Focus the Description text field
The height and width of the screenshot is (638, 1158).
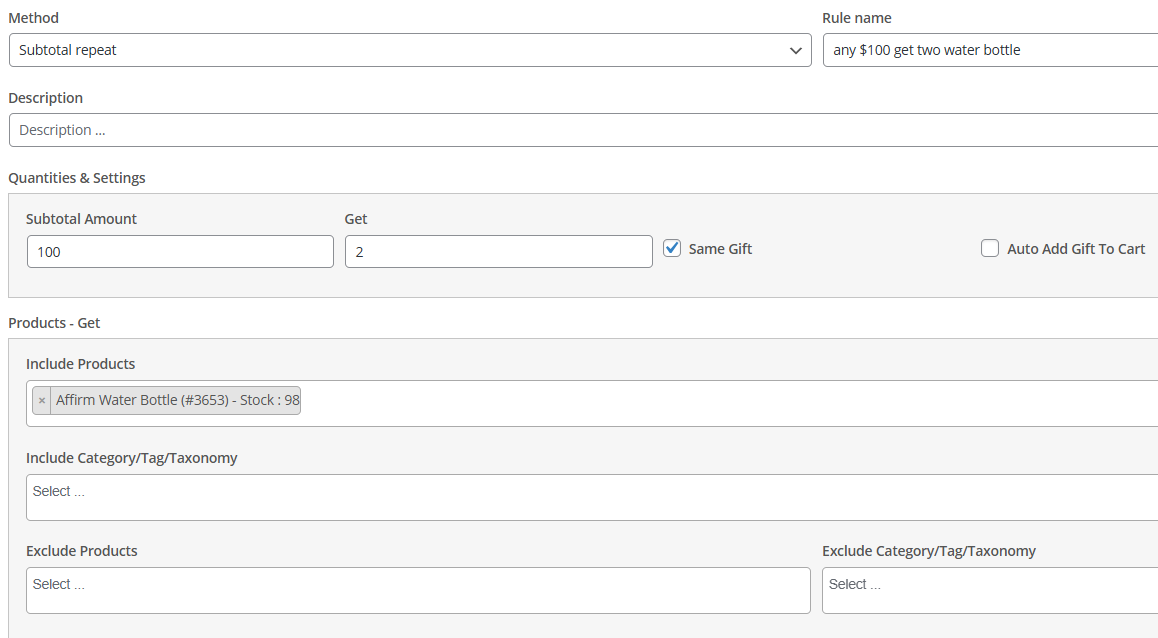coord(580,130)
